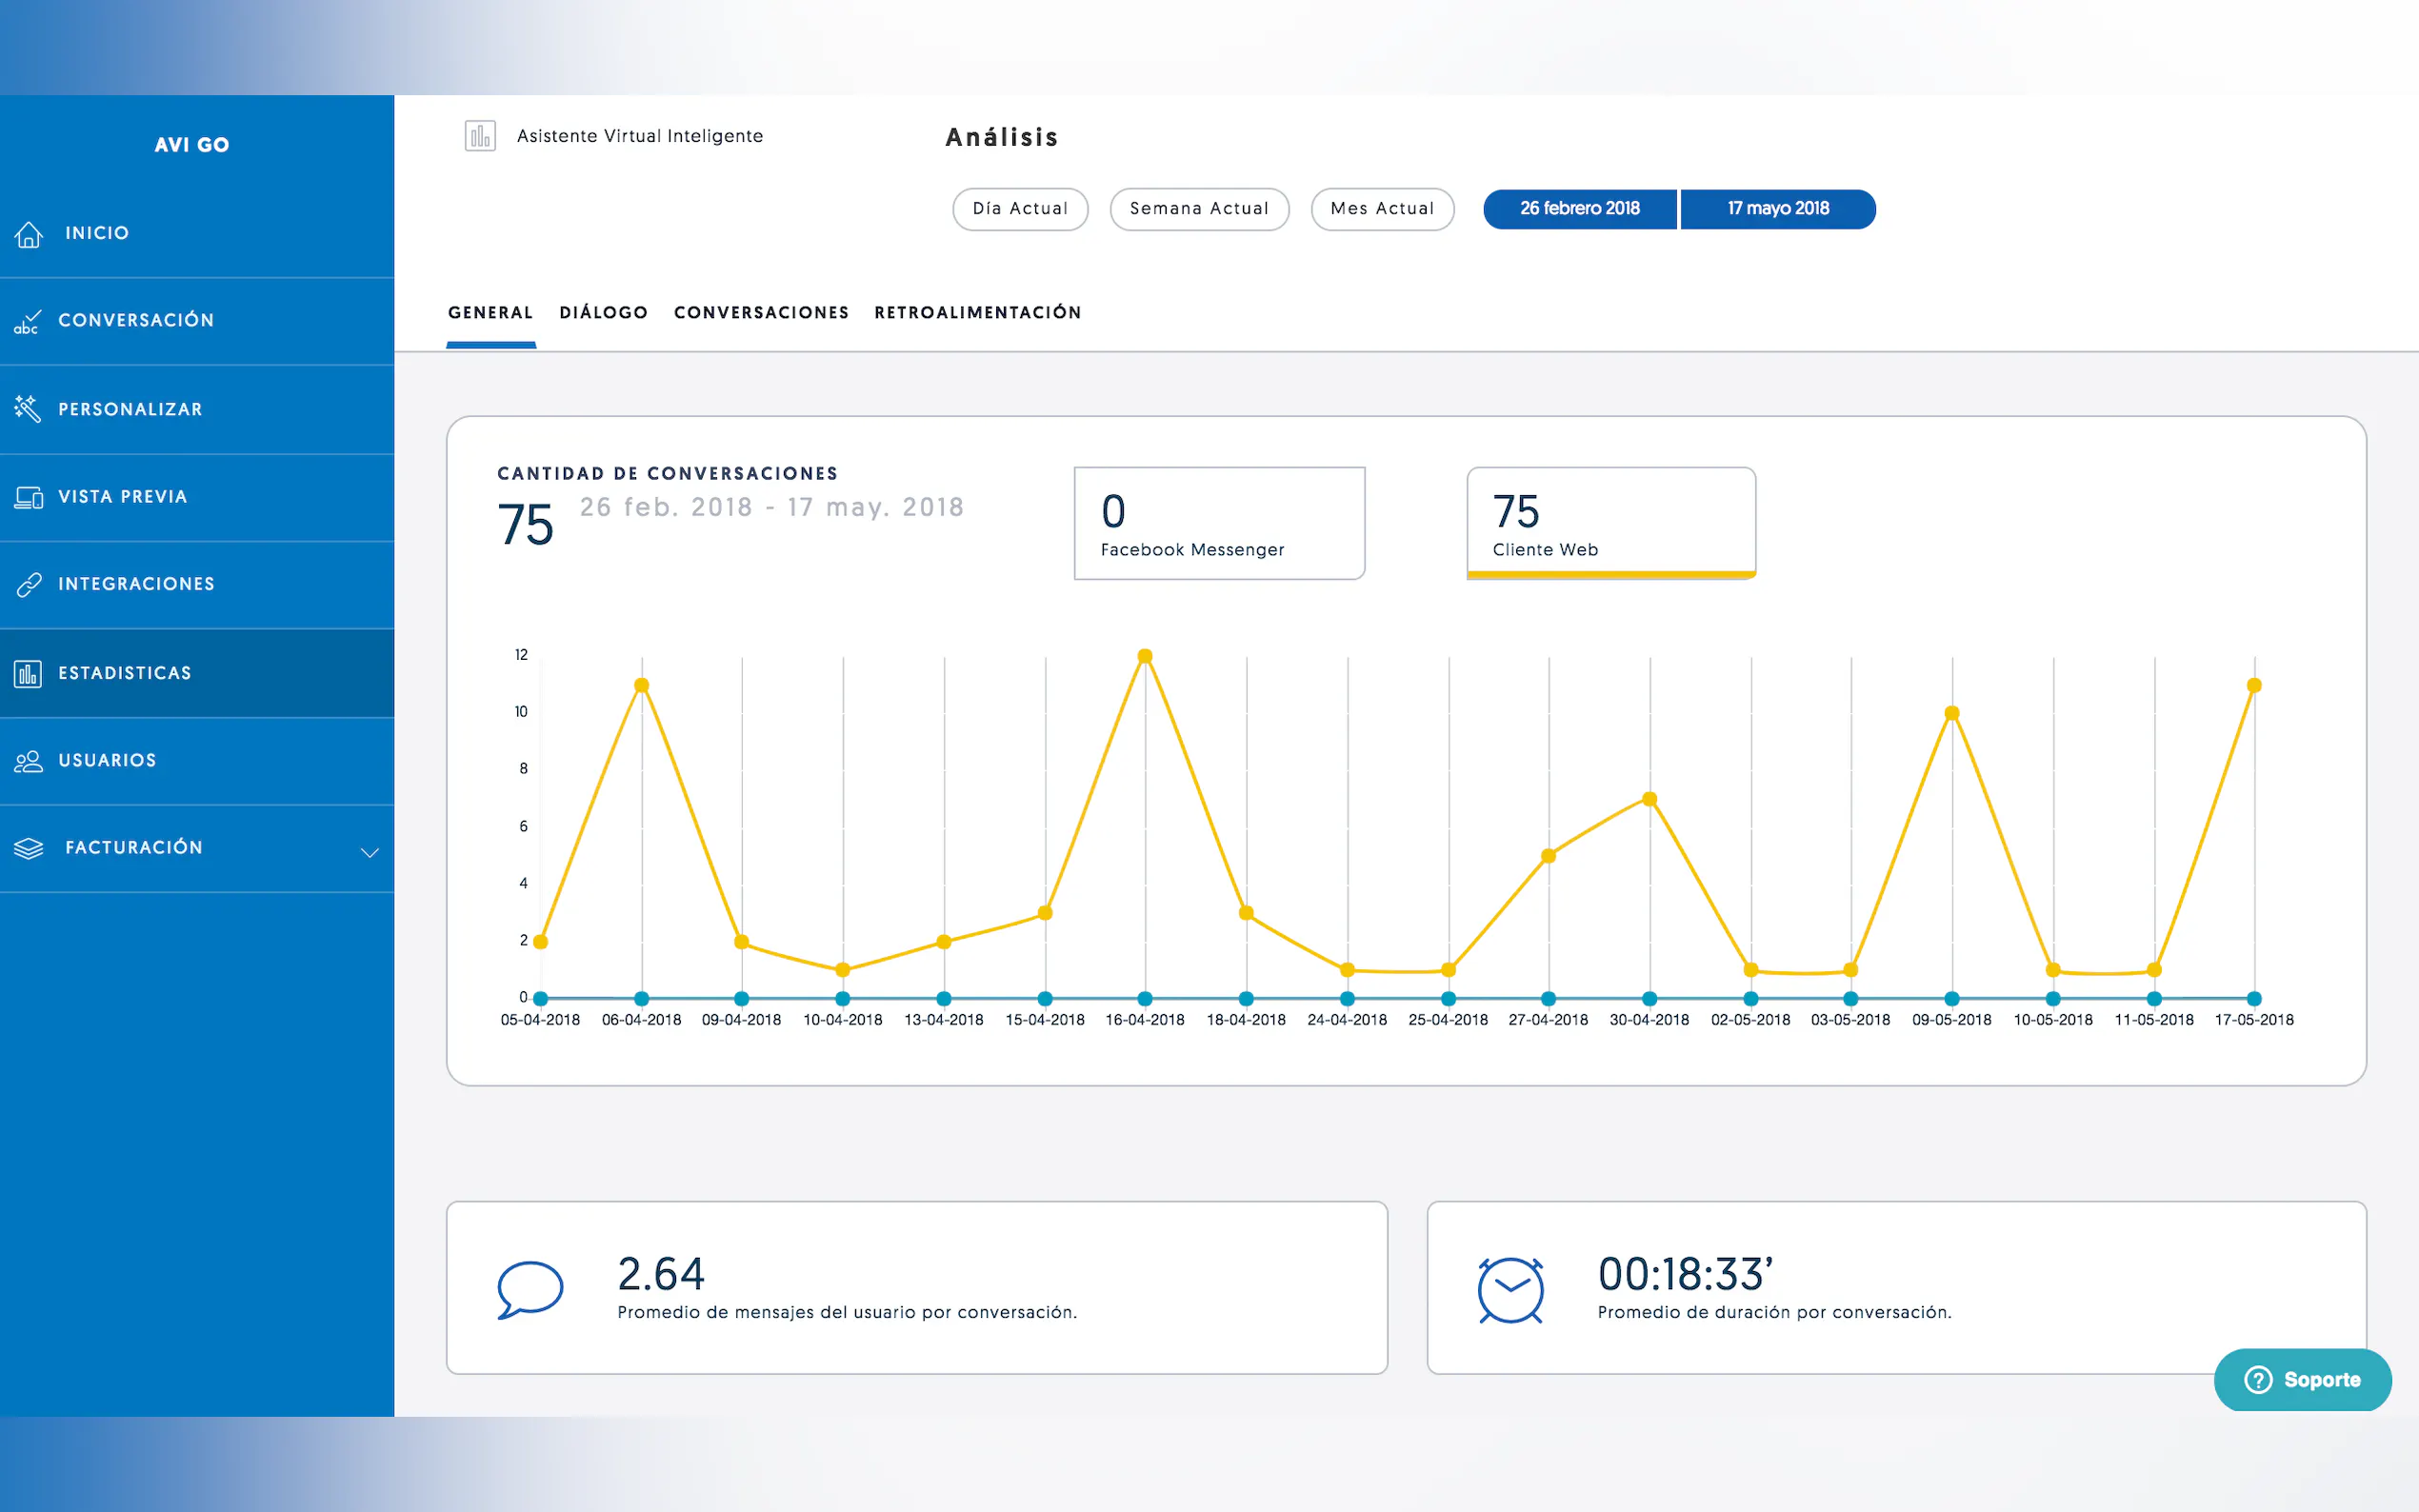Open the 17 mayo 2018 end date picker
2419x1512 pixels.
(x=1777, y=209)
